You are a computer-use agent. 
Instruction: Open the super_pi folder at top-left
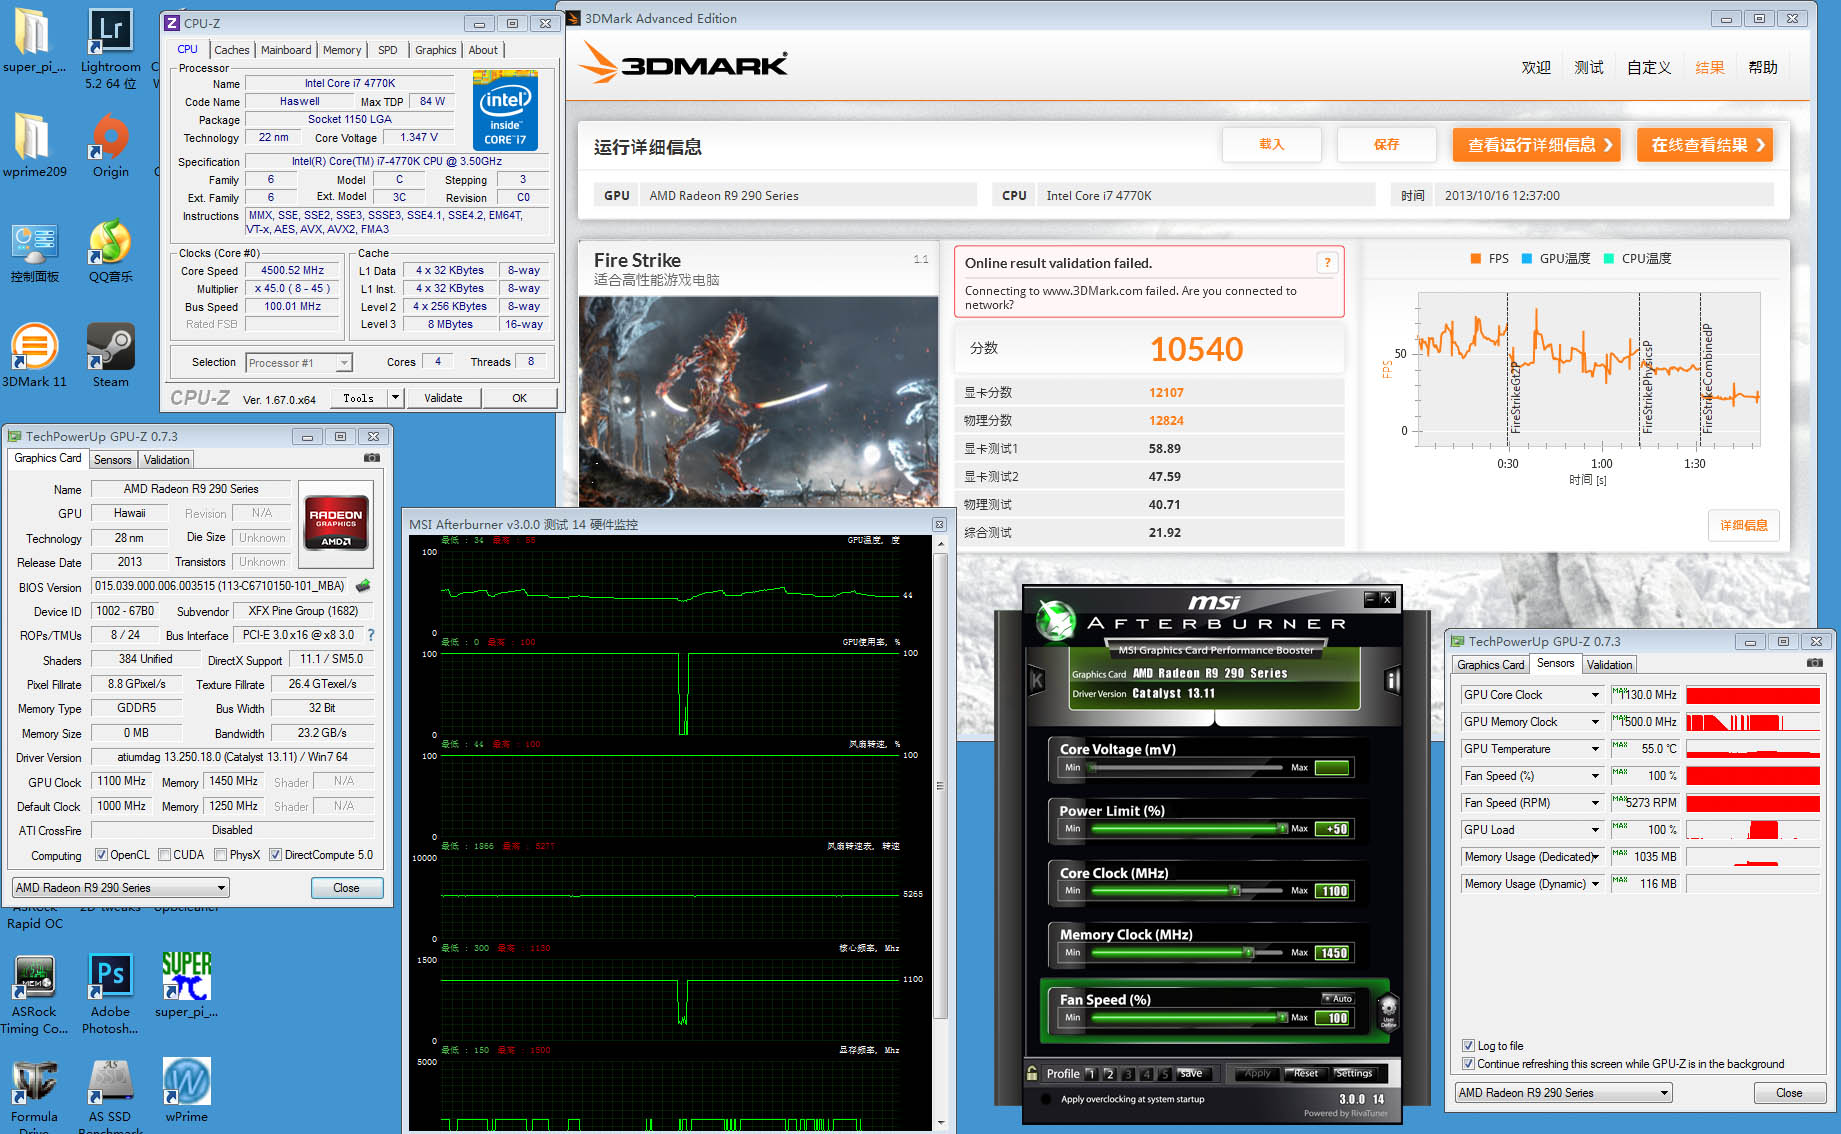[x=34, y=41]
